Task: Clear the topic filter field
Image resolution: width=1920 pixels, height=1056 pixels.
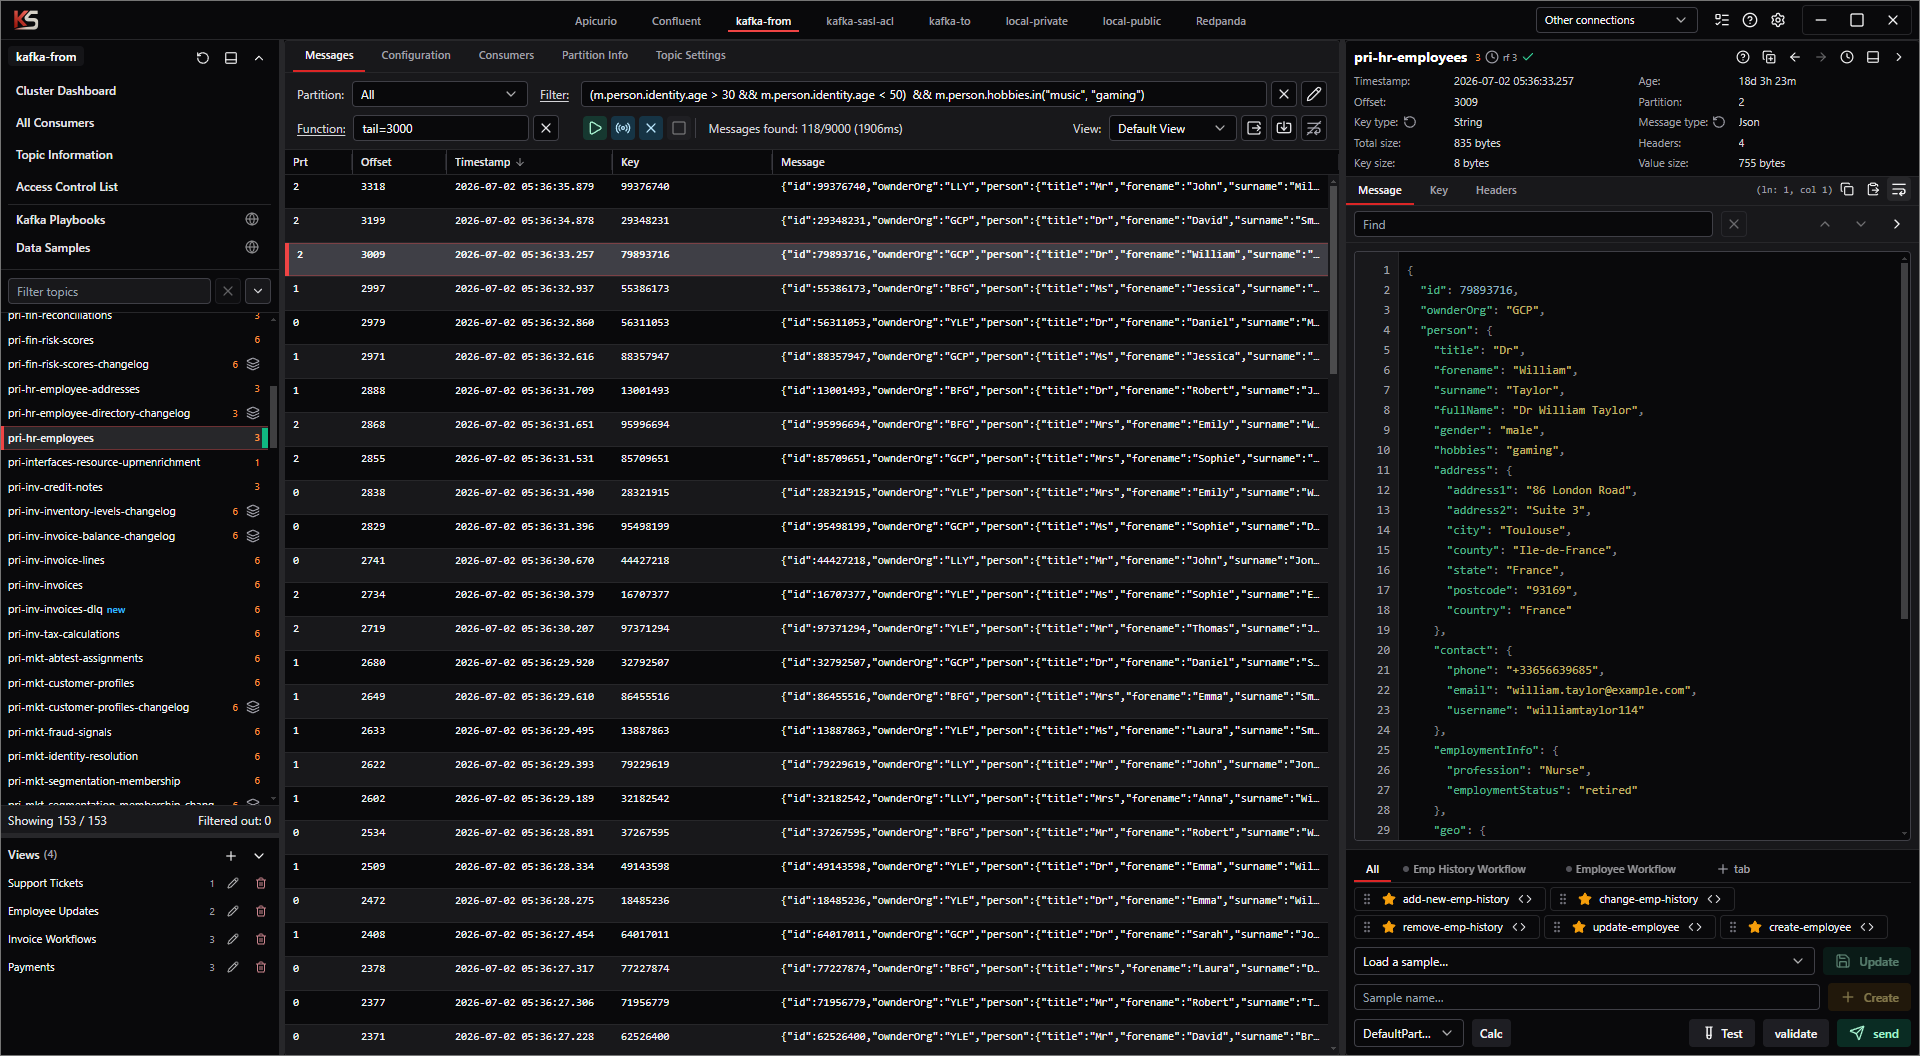Action: pos(228,291)
